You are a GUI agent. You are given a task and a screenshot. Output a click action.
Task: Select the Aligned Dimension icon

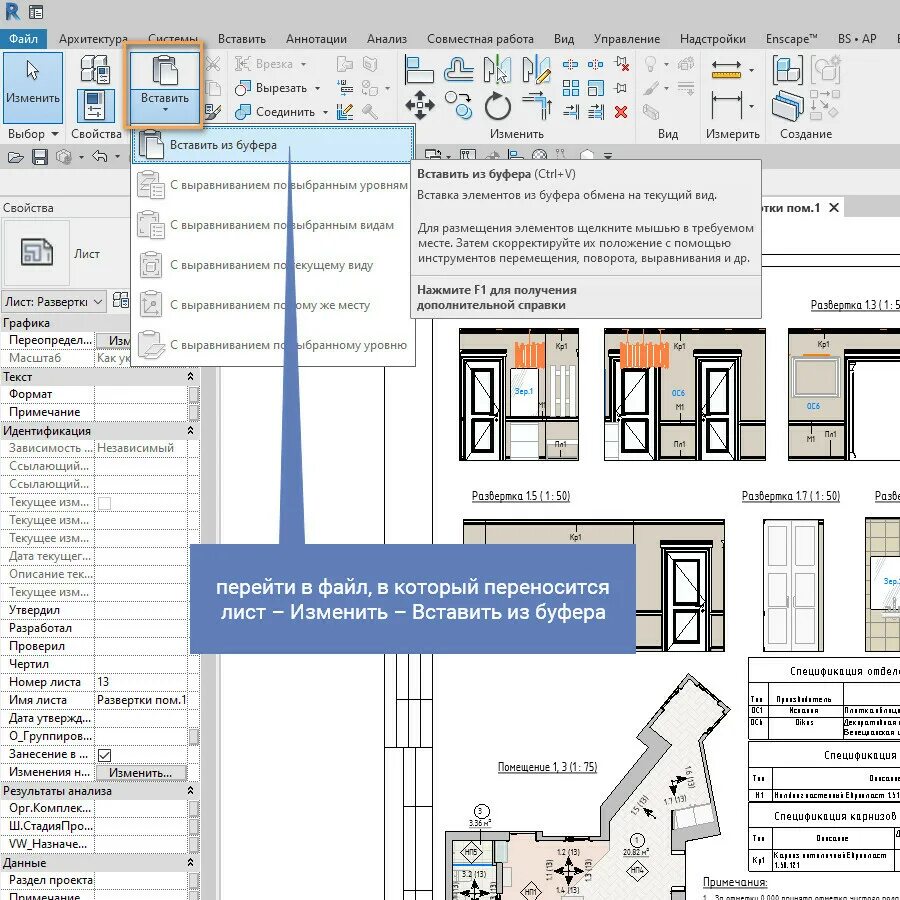726,106
